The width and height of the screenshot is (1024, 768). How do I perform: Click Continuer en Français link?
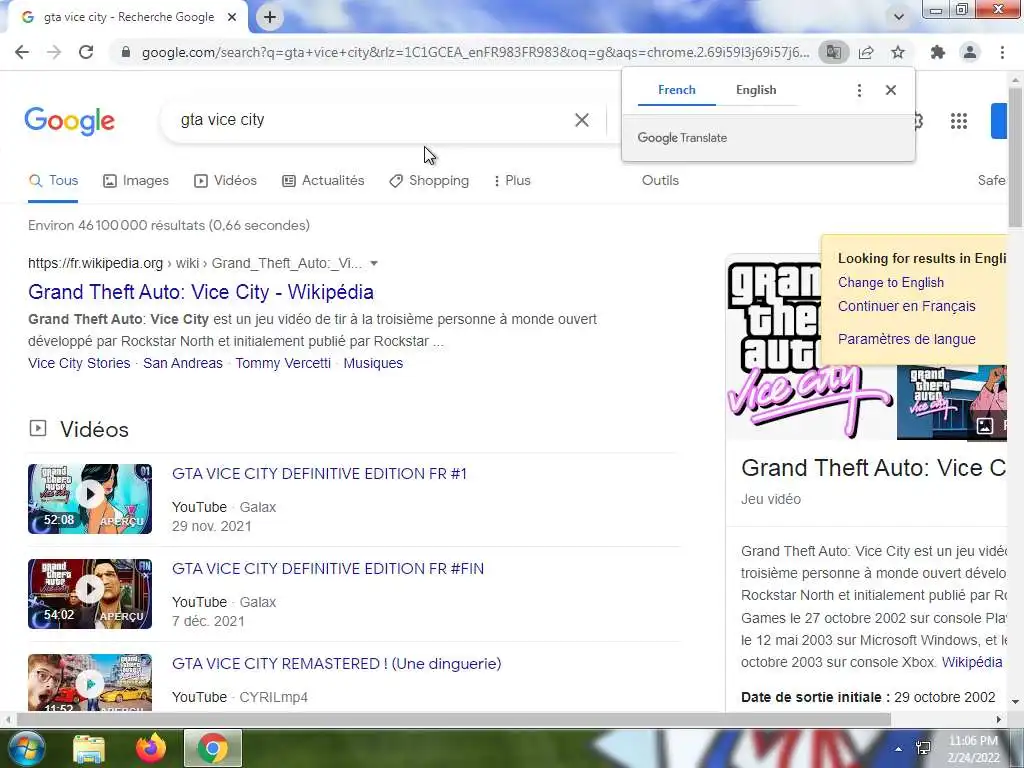point(906,306)
